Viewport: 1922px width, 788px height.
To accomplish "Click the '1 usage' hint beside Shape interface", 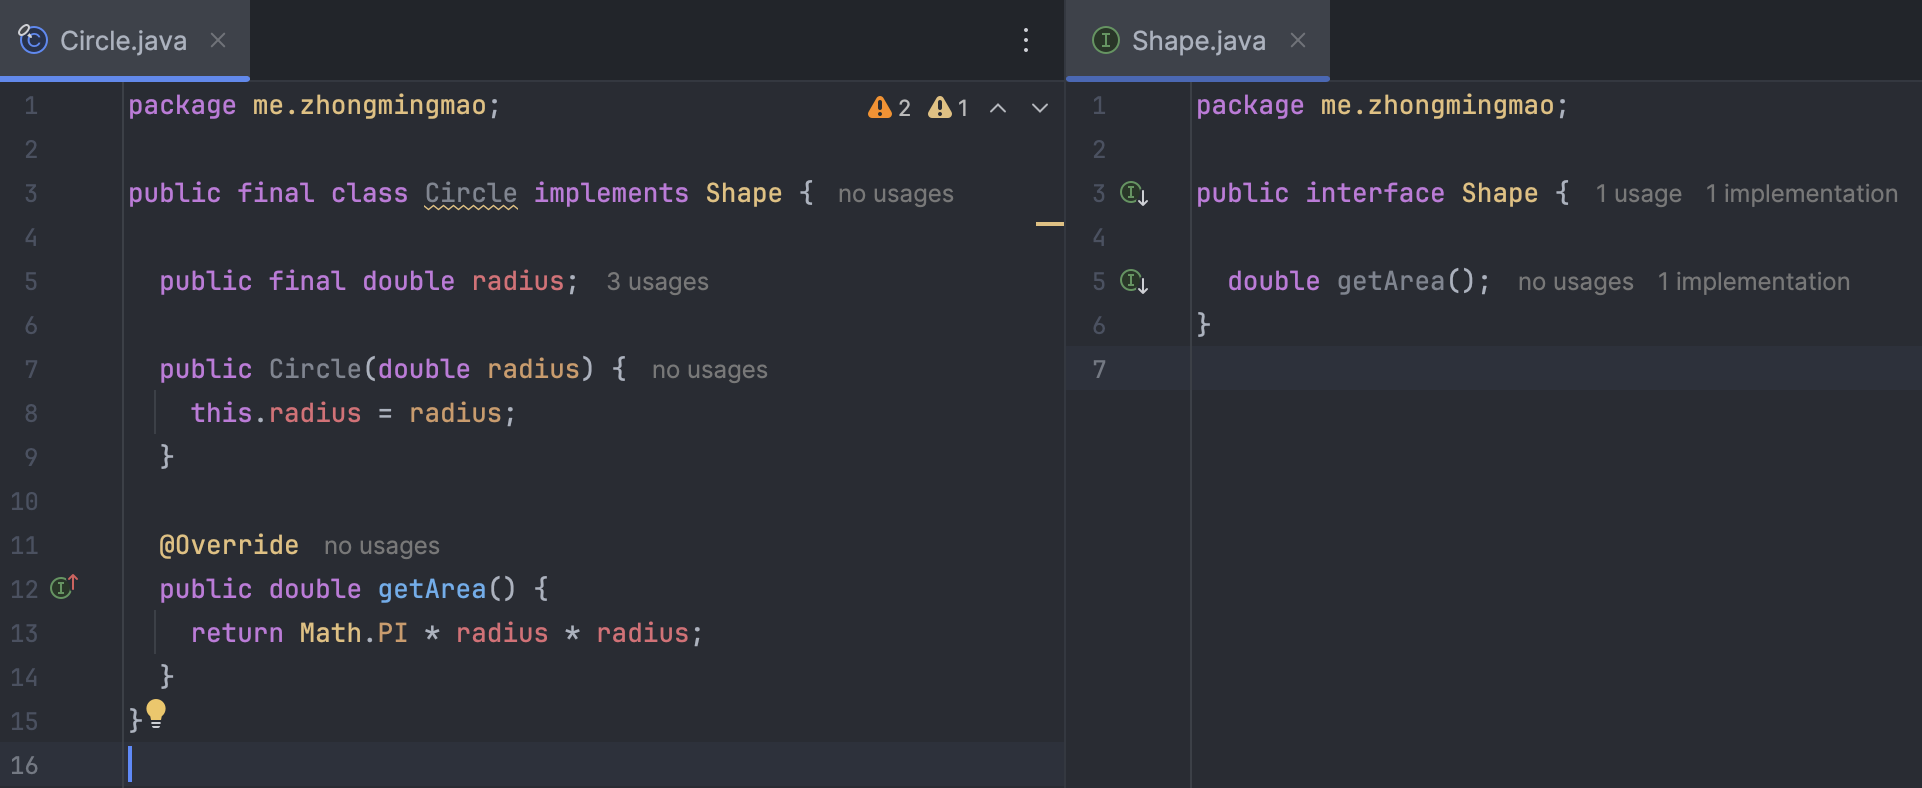I will click(1638, 194).
